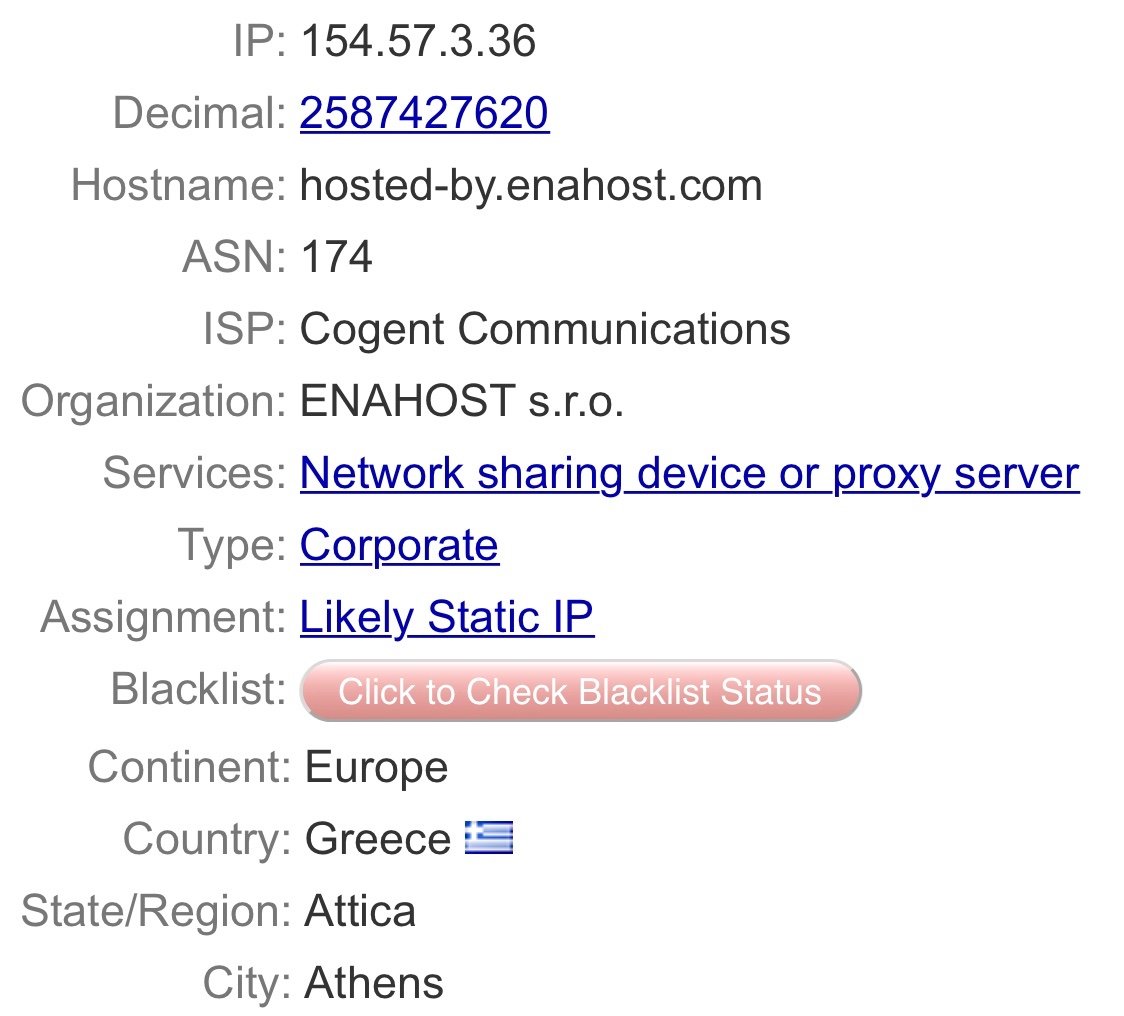Viewport: 1124px width, 1016px height.
Task: Click the IP address 154.57.3.36
Action: point(418,42)
